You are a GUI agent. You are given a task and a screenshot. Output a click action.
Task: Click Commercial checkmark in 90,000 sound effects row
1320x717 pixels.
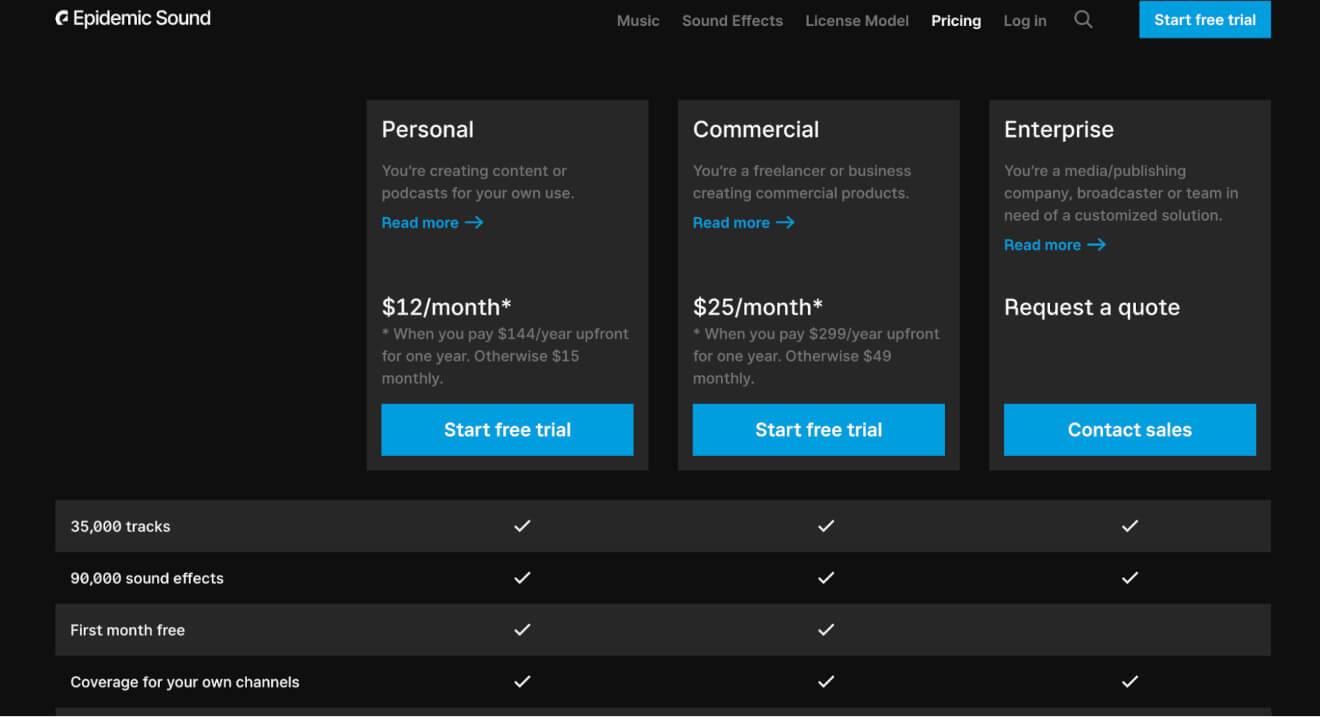tap(826, 578)
